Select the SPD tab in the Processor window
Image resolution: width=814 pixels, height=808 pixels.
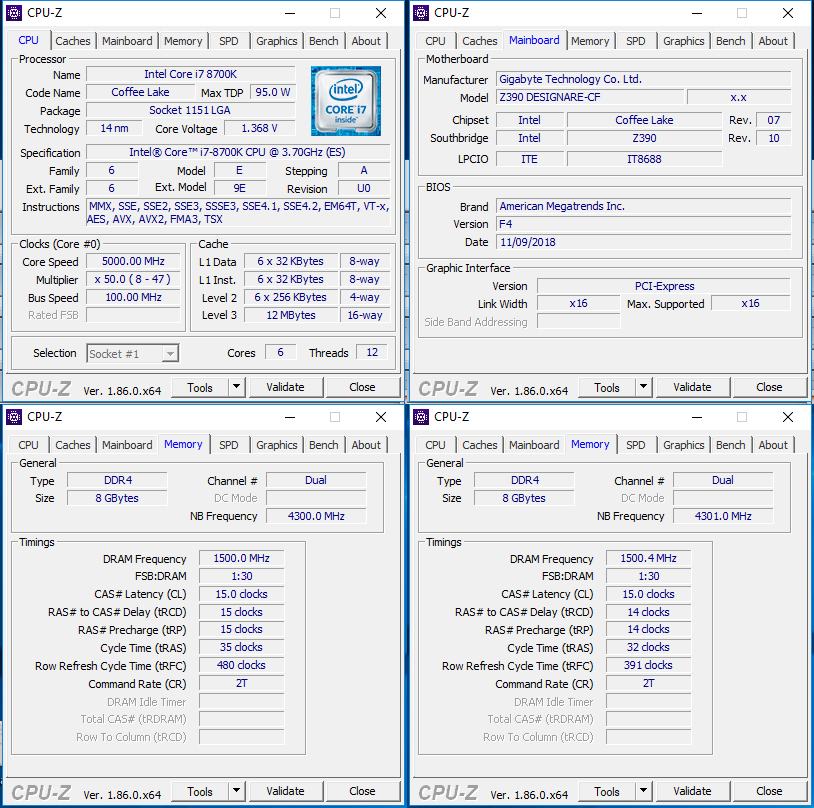click(228, 41)
